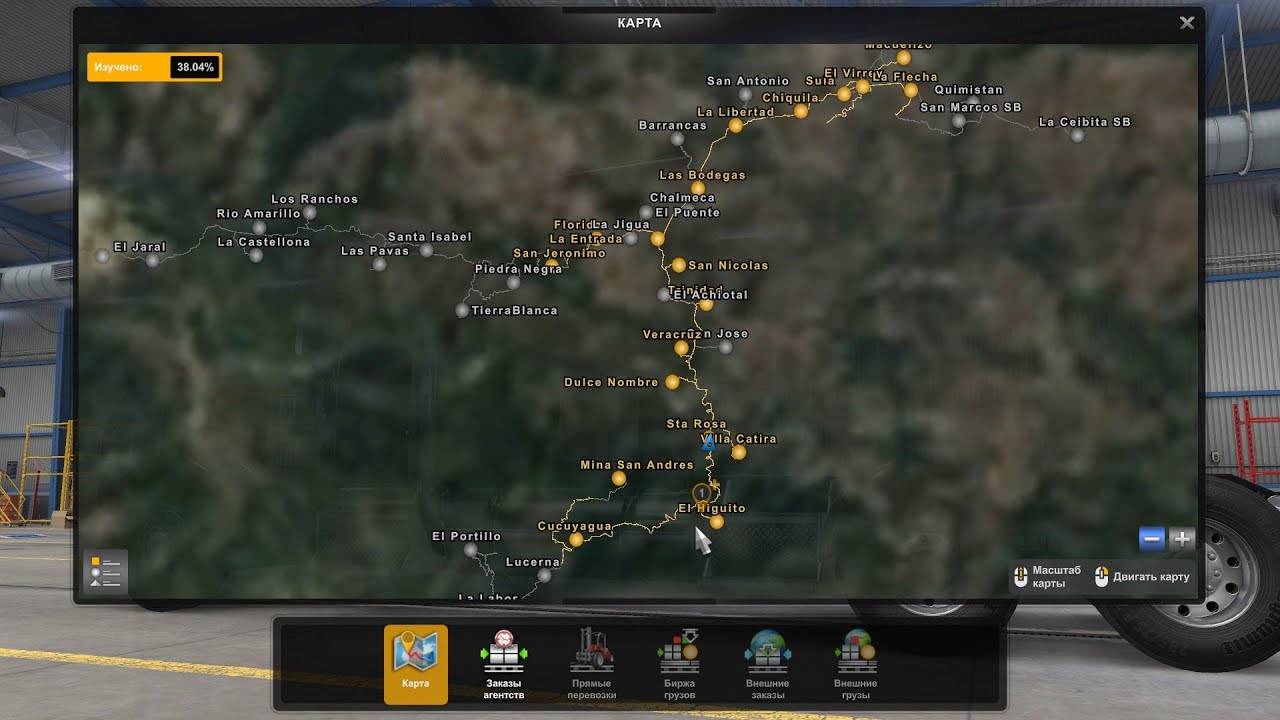1280x720 pixels.
Task: Select the Rio Amarillo marker
Action: [x=259, y=228]
